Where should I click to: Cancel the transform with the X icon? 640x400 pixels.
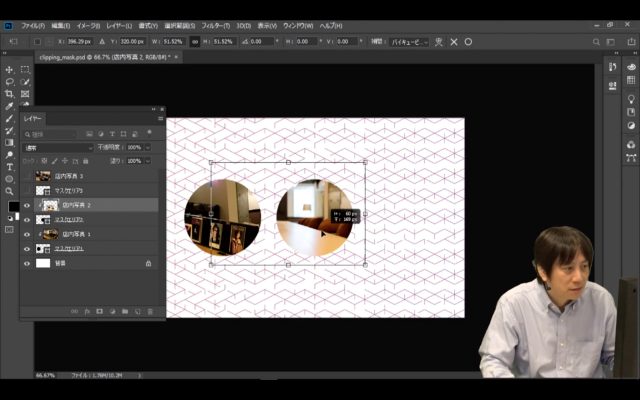(454, 42)
